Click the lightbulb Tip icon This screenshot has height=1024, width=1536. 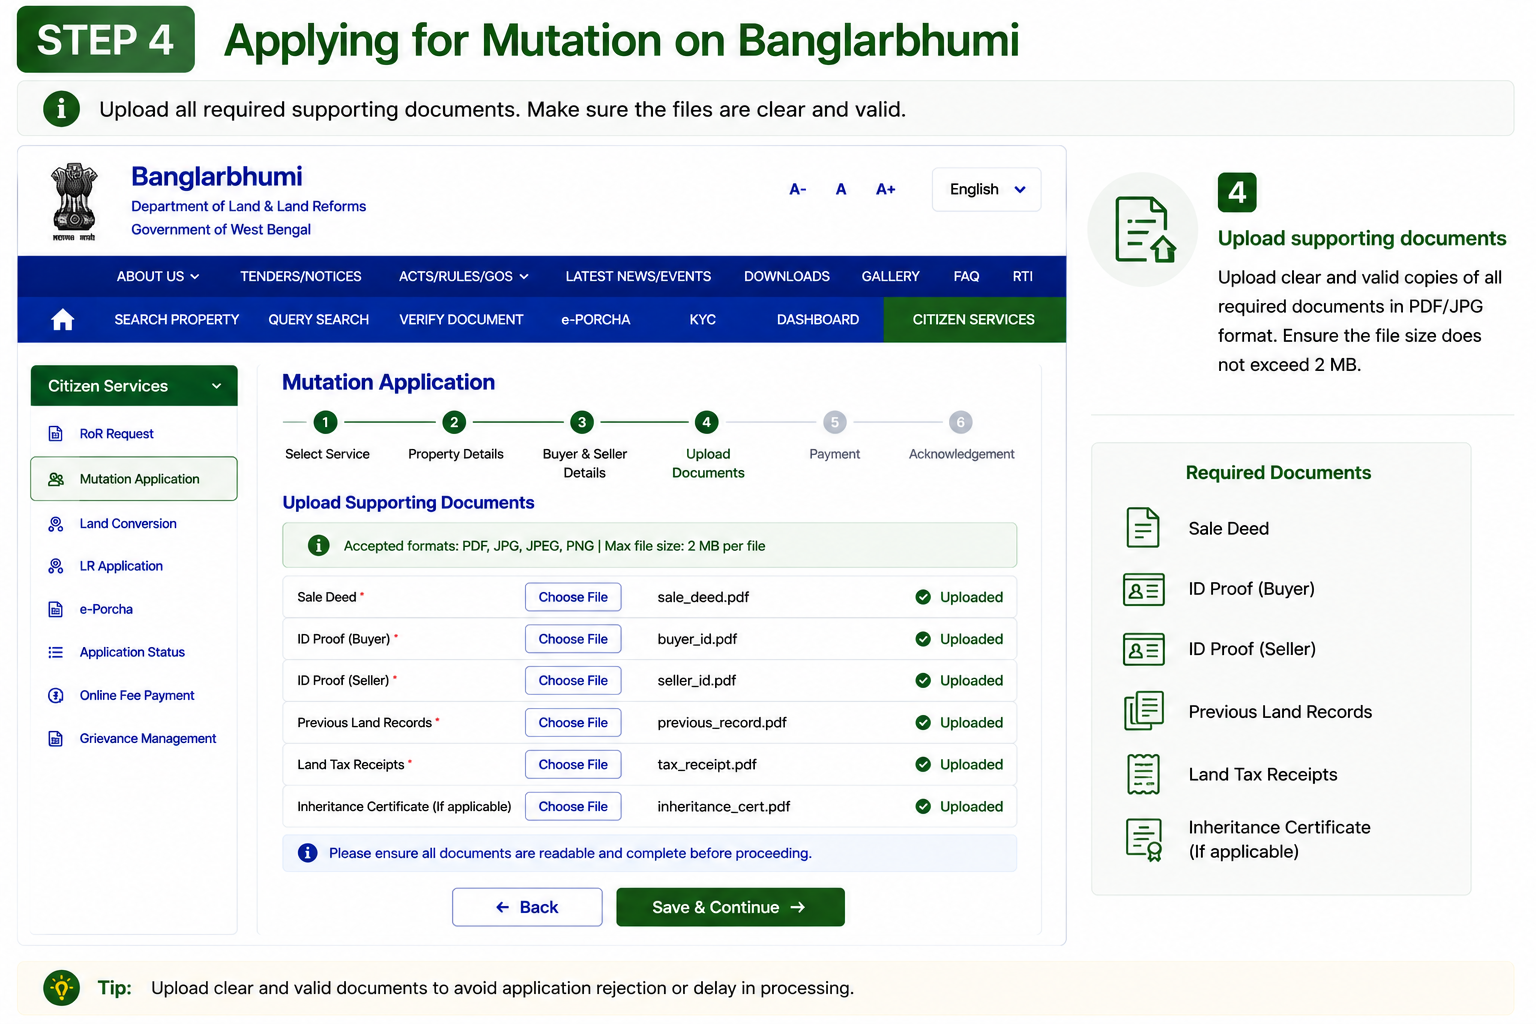pyautogui.click(x=62, y=988)
